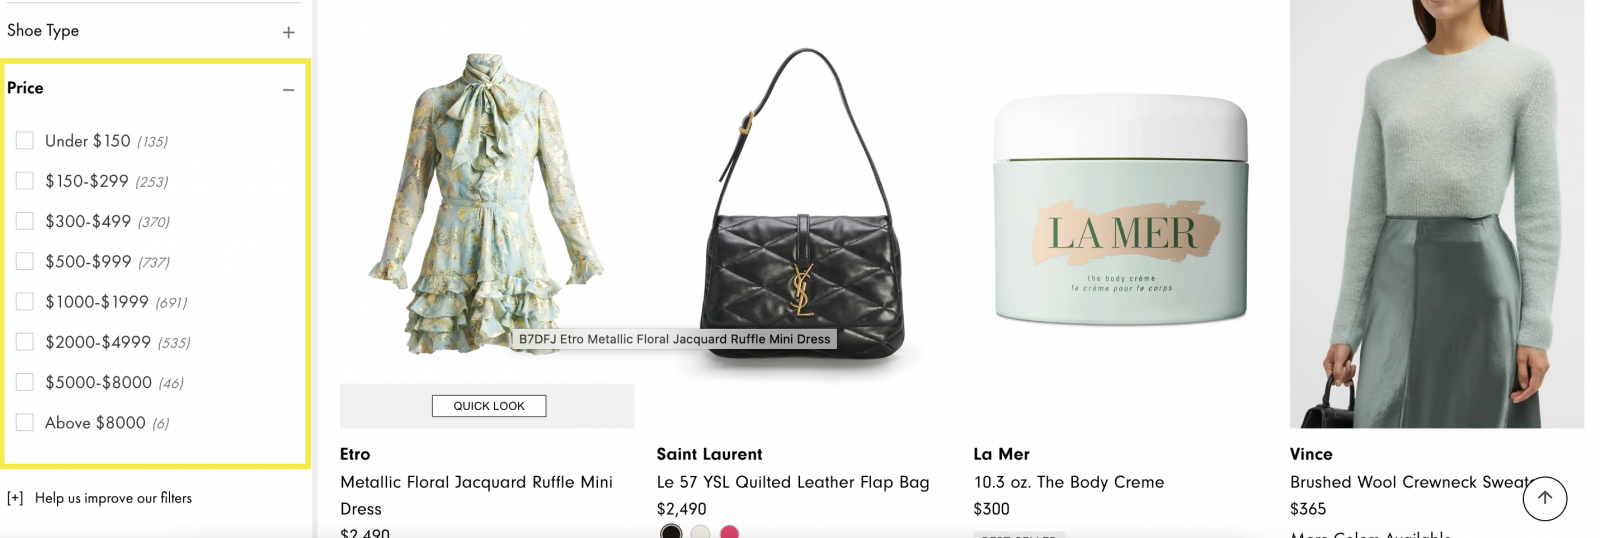Tick the $500-$999 price checkbox
Image resolution: width=1600 pixels, height=538 pixels.
click(25, 261)
